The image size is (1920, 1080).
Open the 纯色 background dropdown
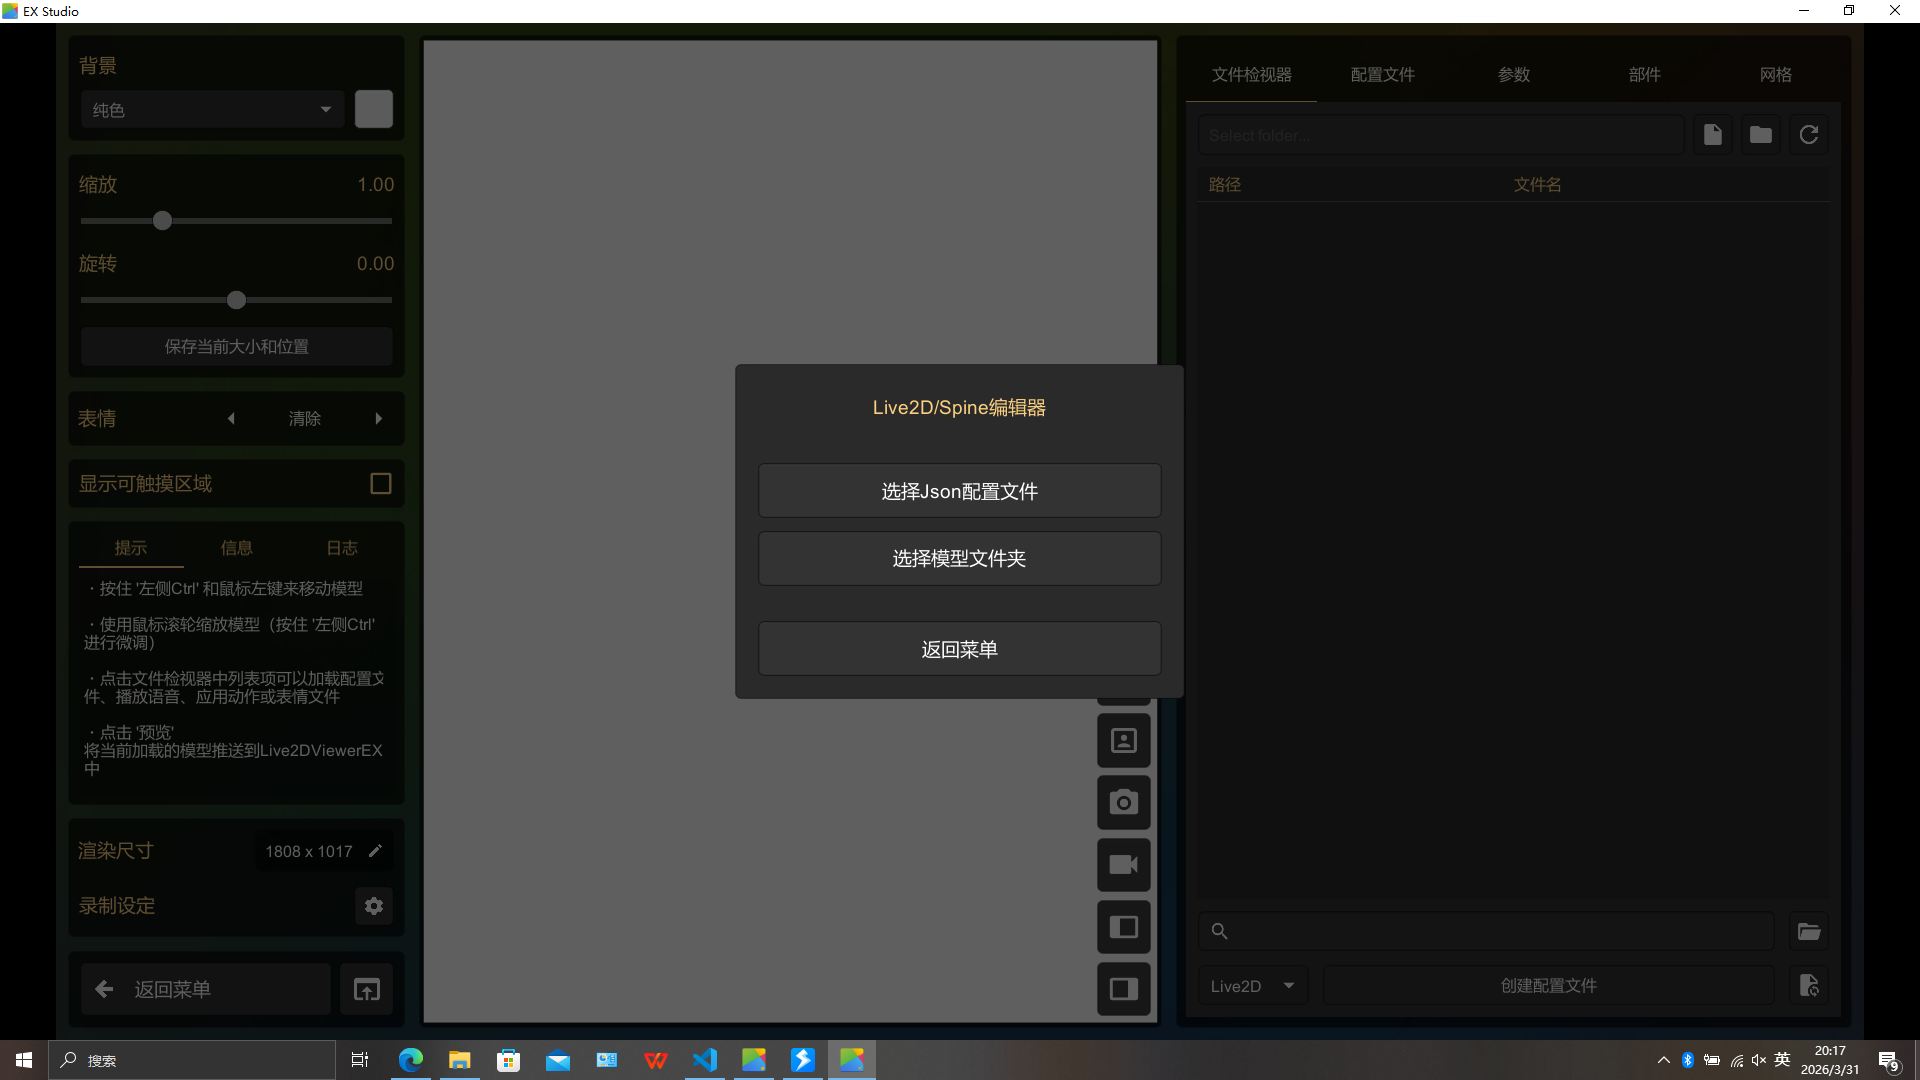tap(212, 110)
